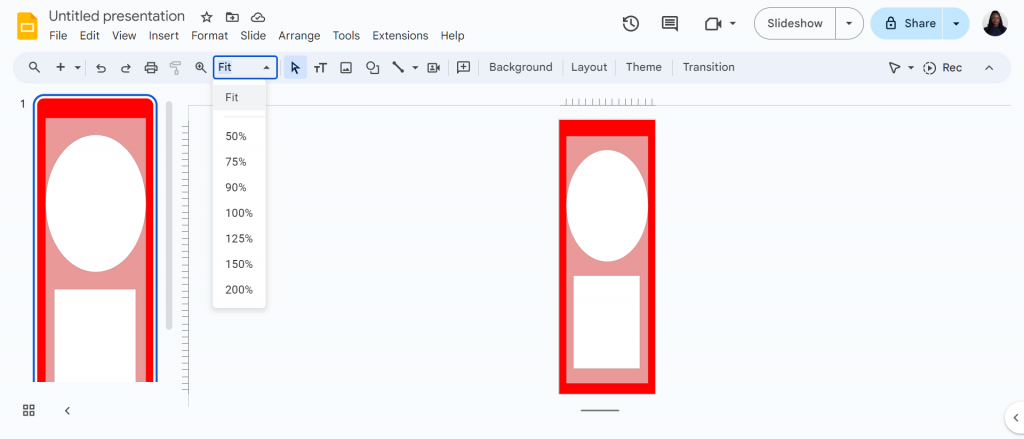The width and height of the screenshot is (1024, 439).
Task: Redo the last action
Action: 126,67
